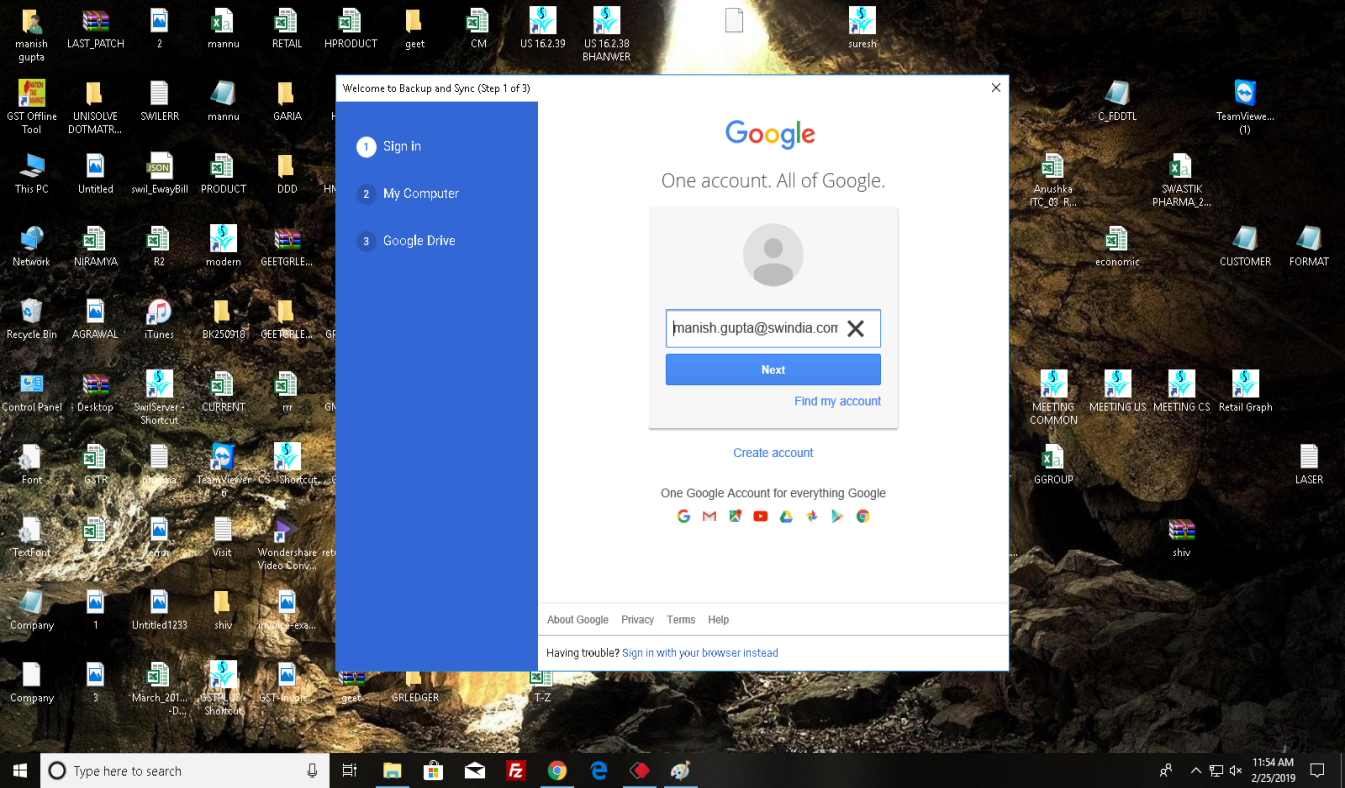Select the TeamViewer (1) desktop icon
1345x788 pixels.
pyautogui.click(x=1245, y=107)
